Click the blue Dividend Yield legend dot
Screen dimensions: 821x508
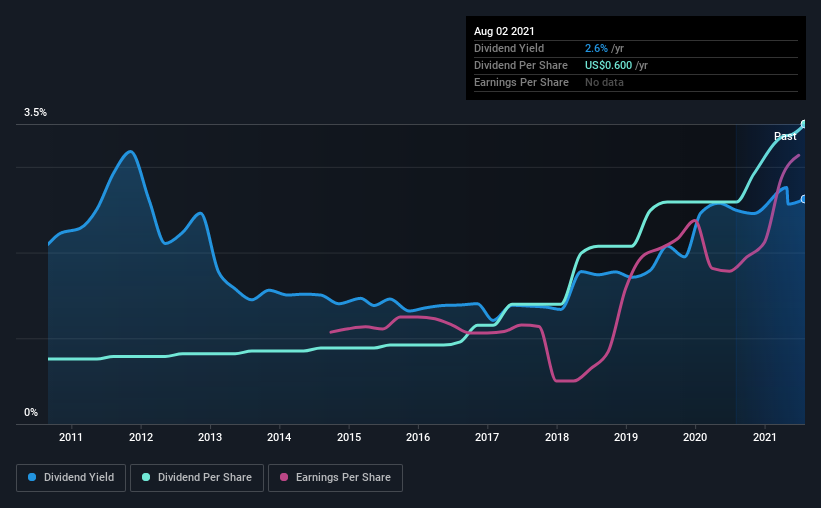[32, 477]
